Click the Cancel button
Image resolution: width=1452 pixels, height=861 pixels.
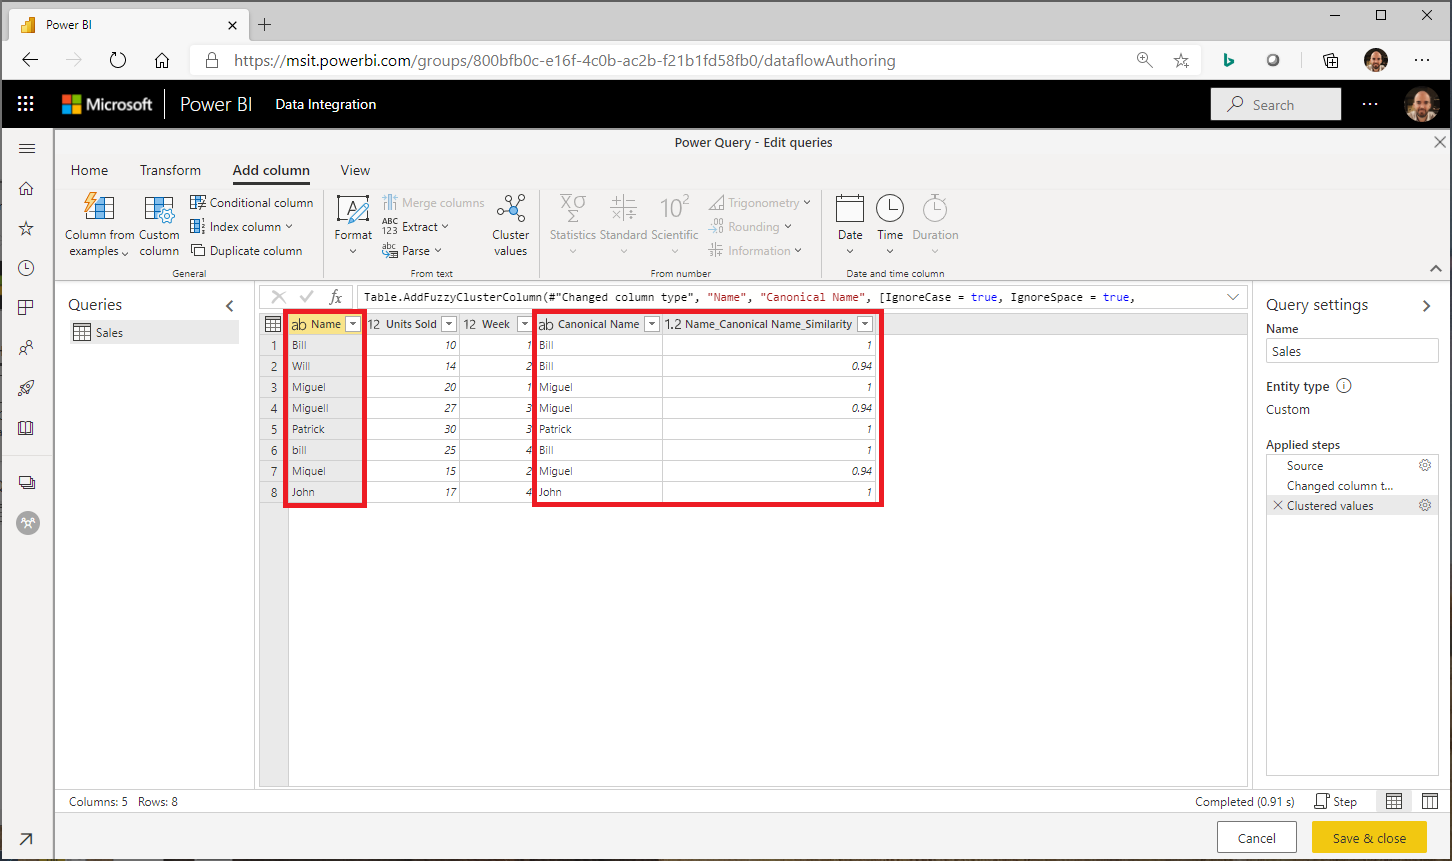(x=1257, y=838)
